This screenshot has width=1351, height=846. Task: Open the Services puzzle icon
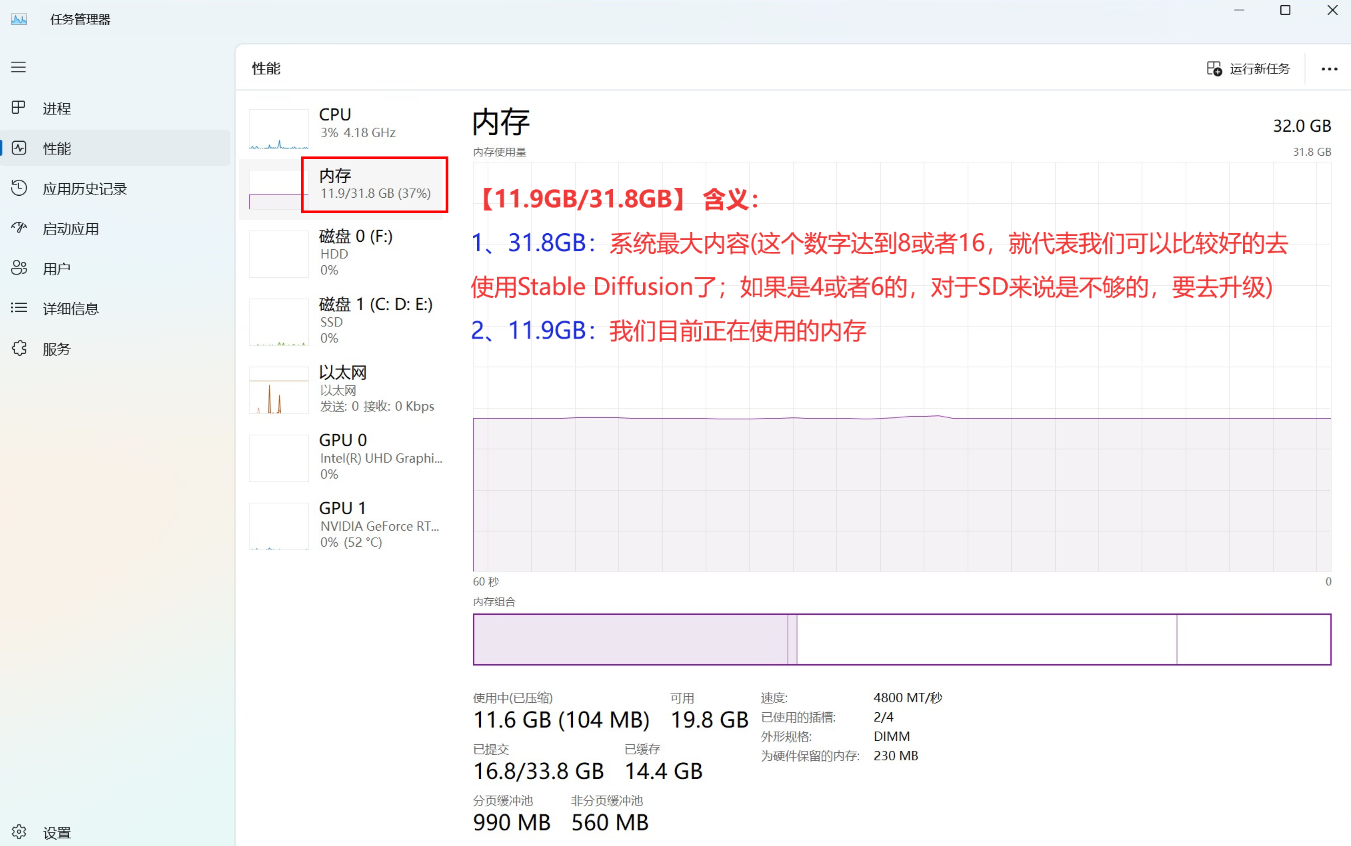pyautogui.click(x=18, y=348)
